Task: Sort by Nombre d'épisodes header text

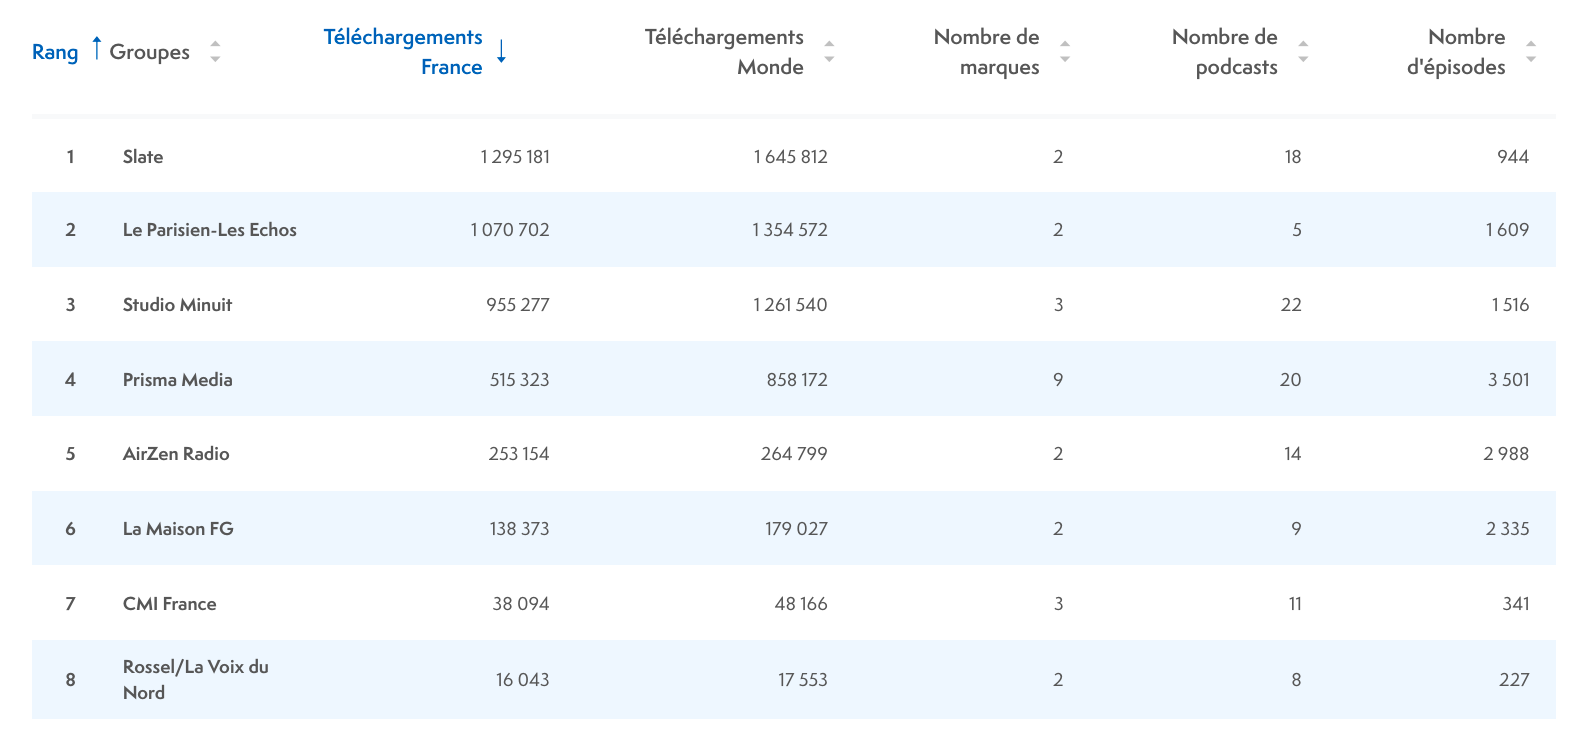Action: 1456,52
